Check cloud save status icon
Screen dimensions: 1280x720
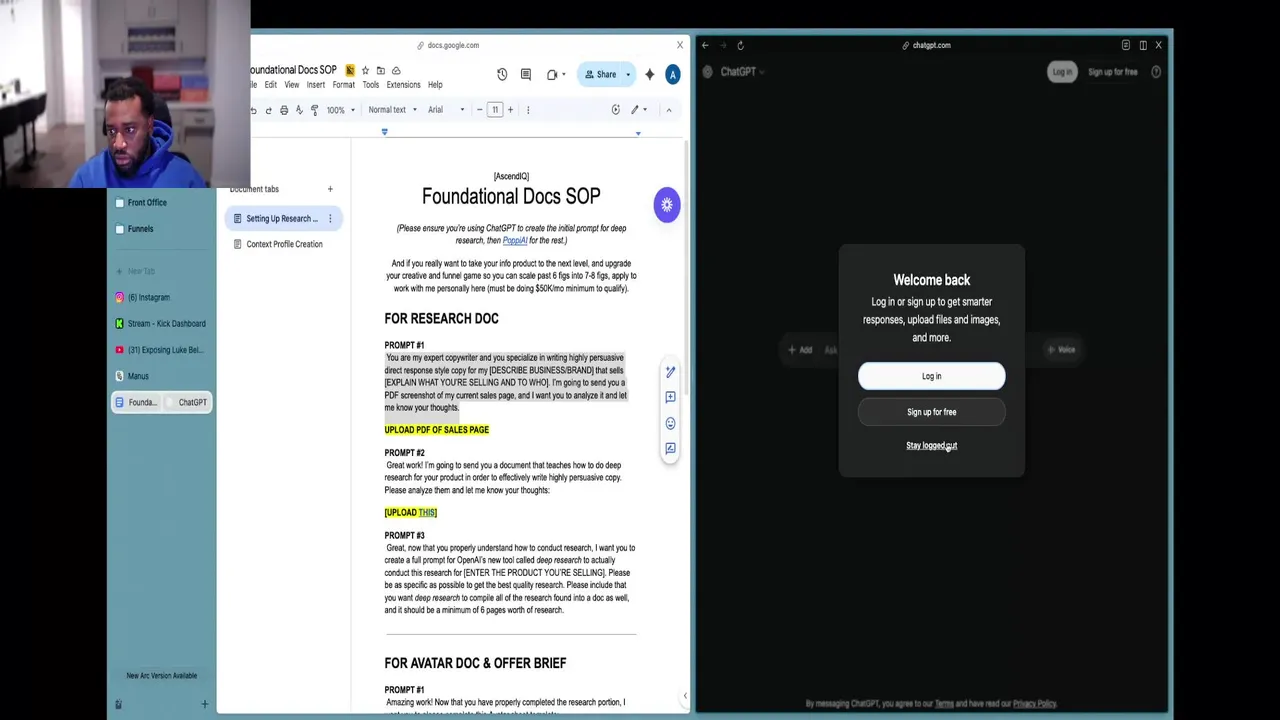click(x=396, y=70)
